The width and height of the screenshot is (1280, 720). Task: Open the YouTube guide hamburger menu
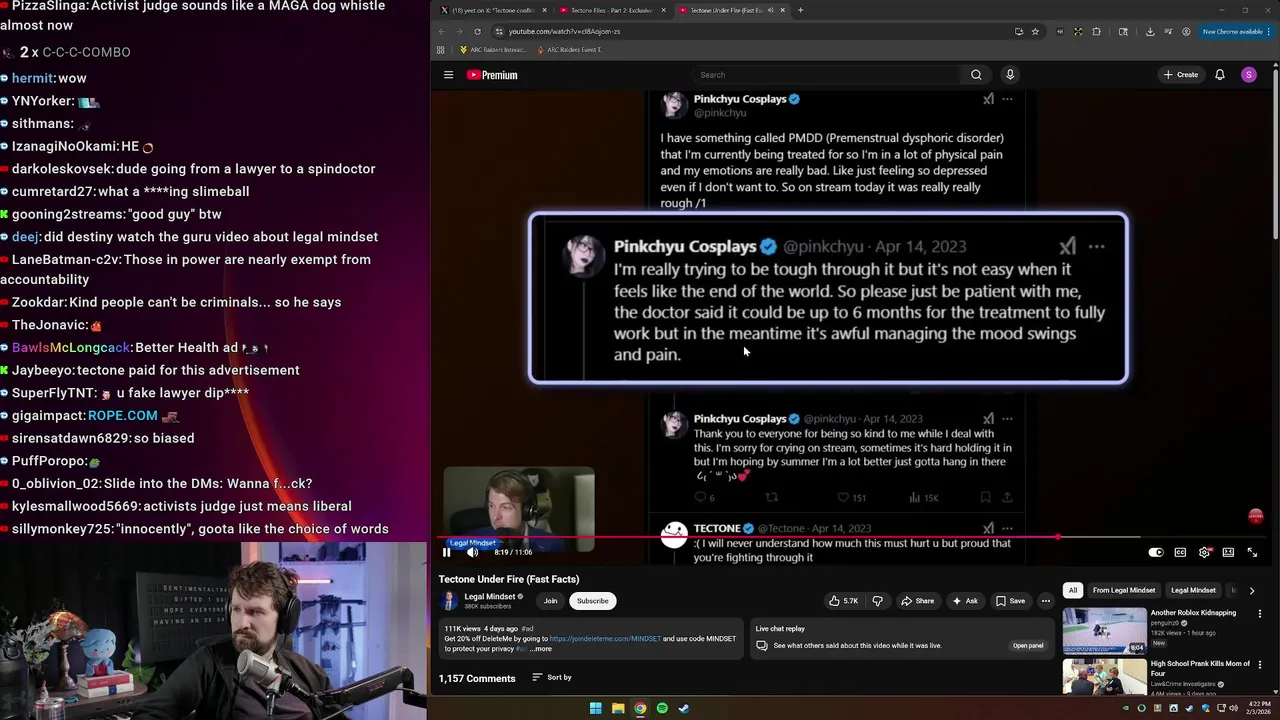click(448, 75)
